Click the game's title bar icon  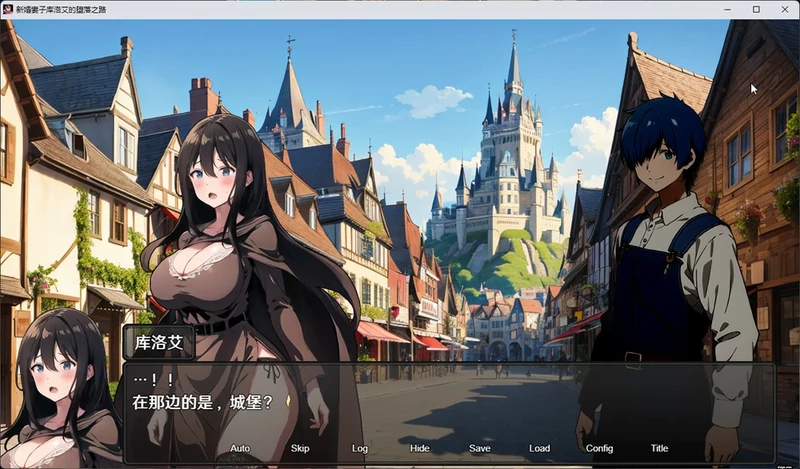click(x=8, y=9)
